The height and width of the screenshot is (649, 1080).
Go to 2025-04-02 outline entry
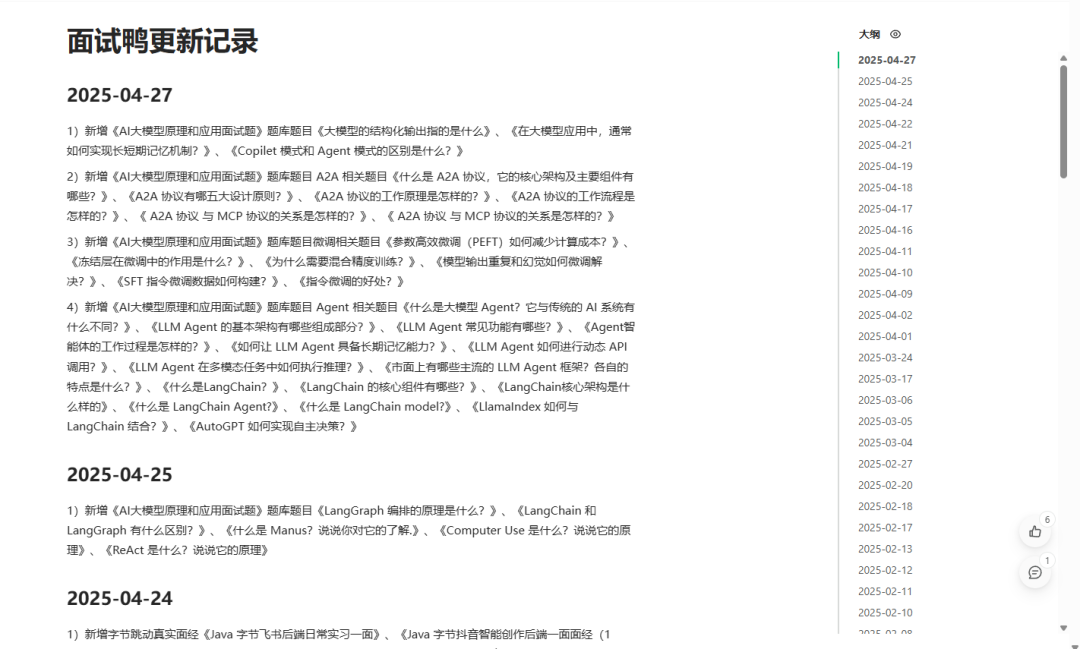[885, 316]
